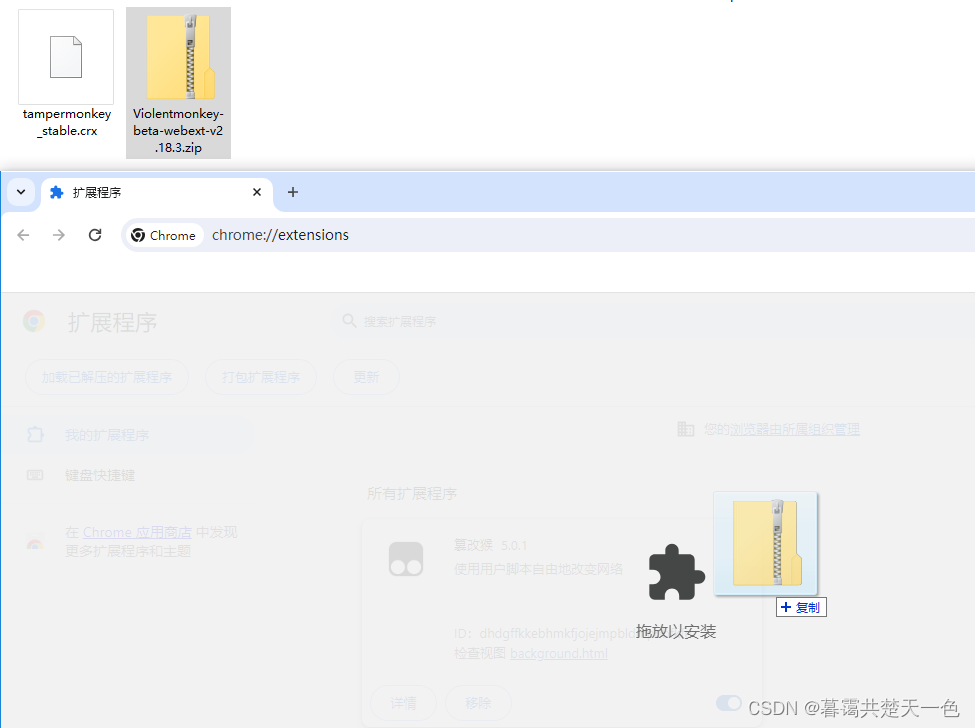Go forward with the browser forward arrow
Screen dimensions: 975x728
(59, 235)
